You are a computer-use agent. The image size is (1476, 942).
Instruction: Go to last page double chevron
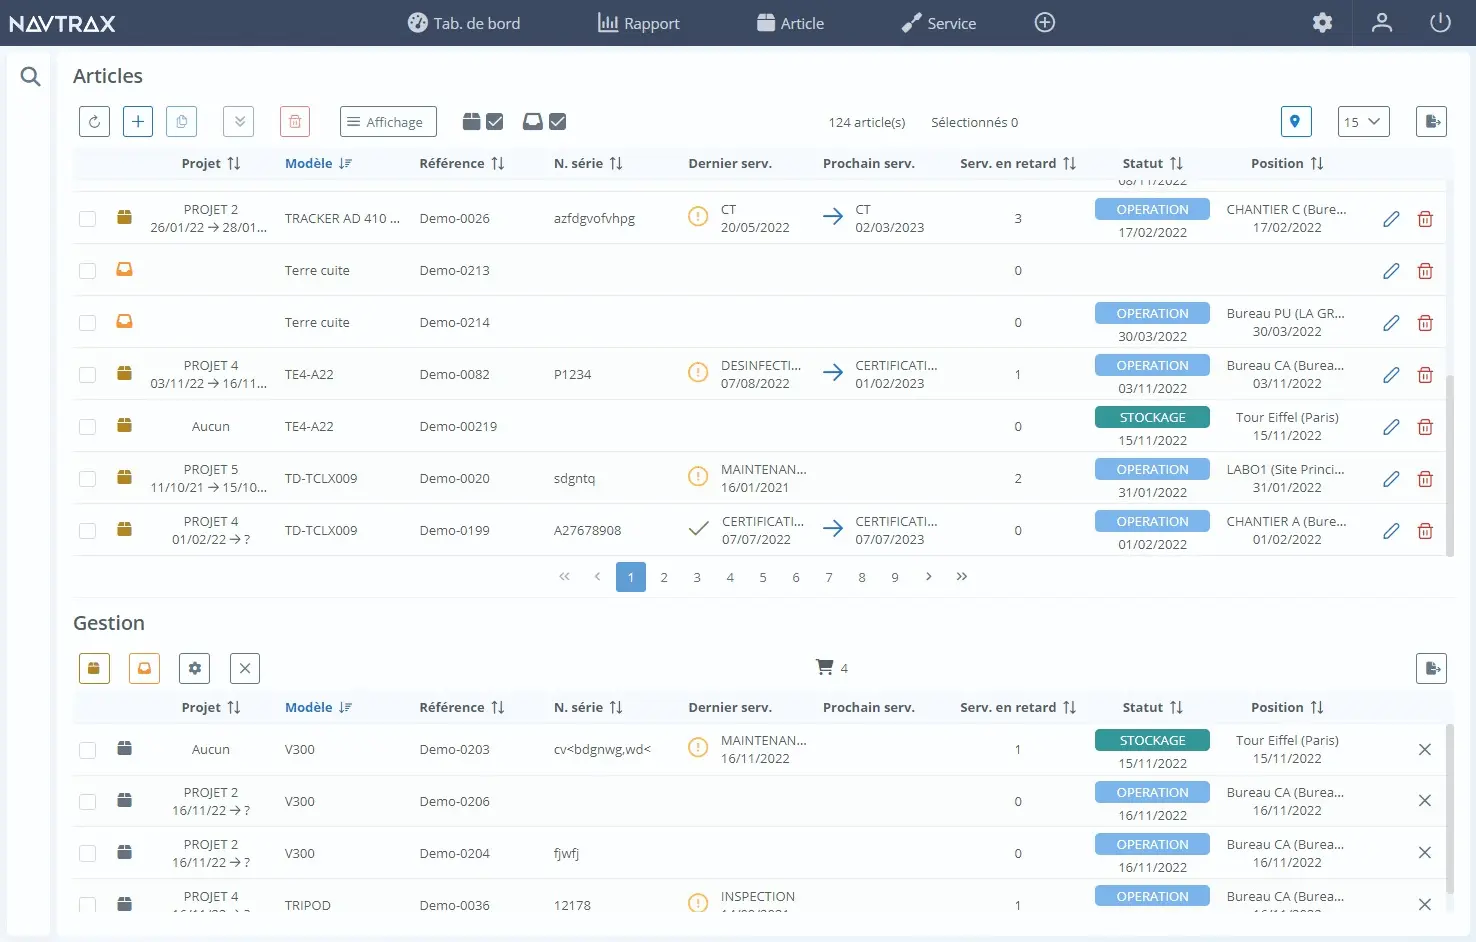[962, 577]
